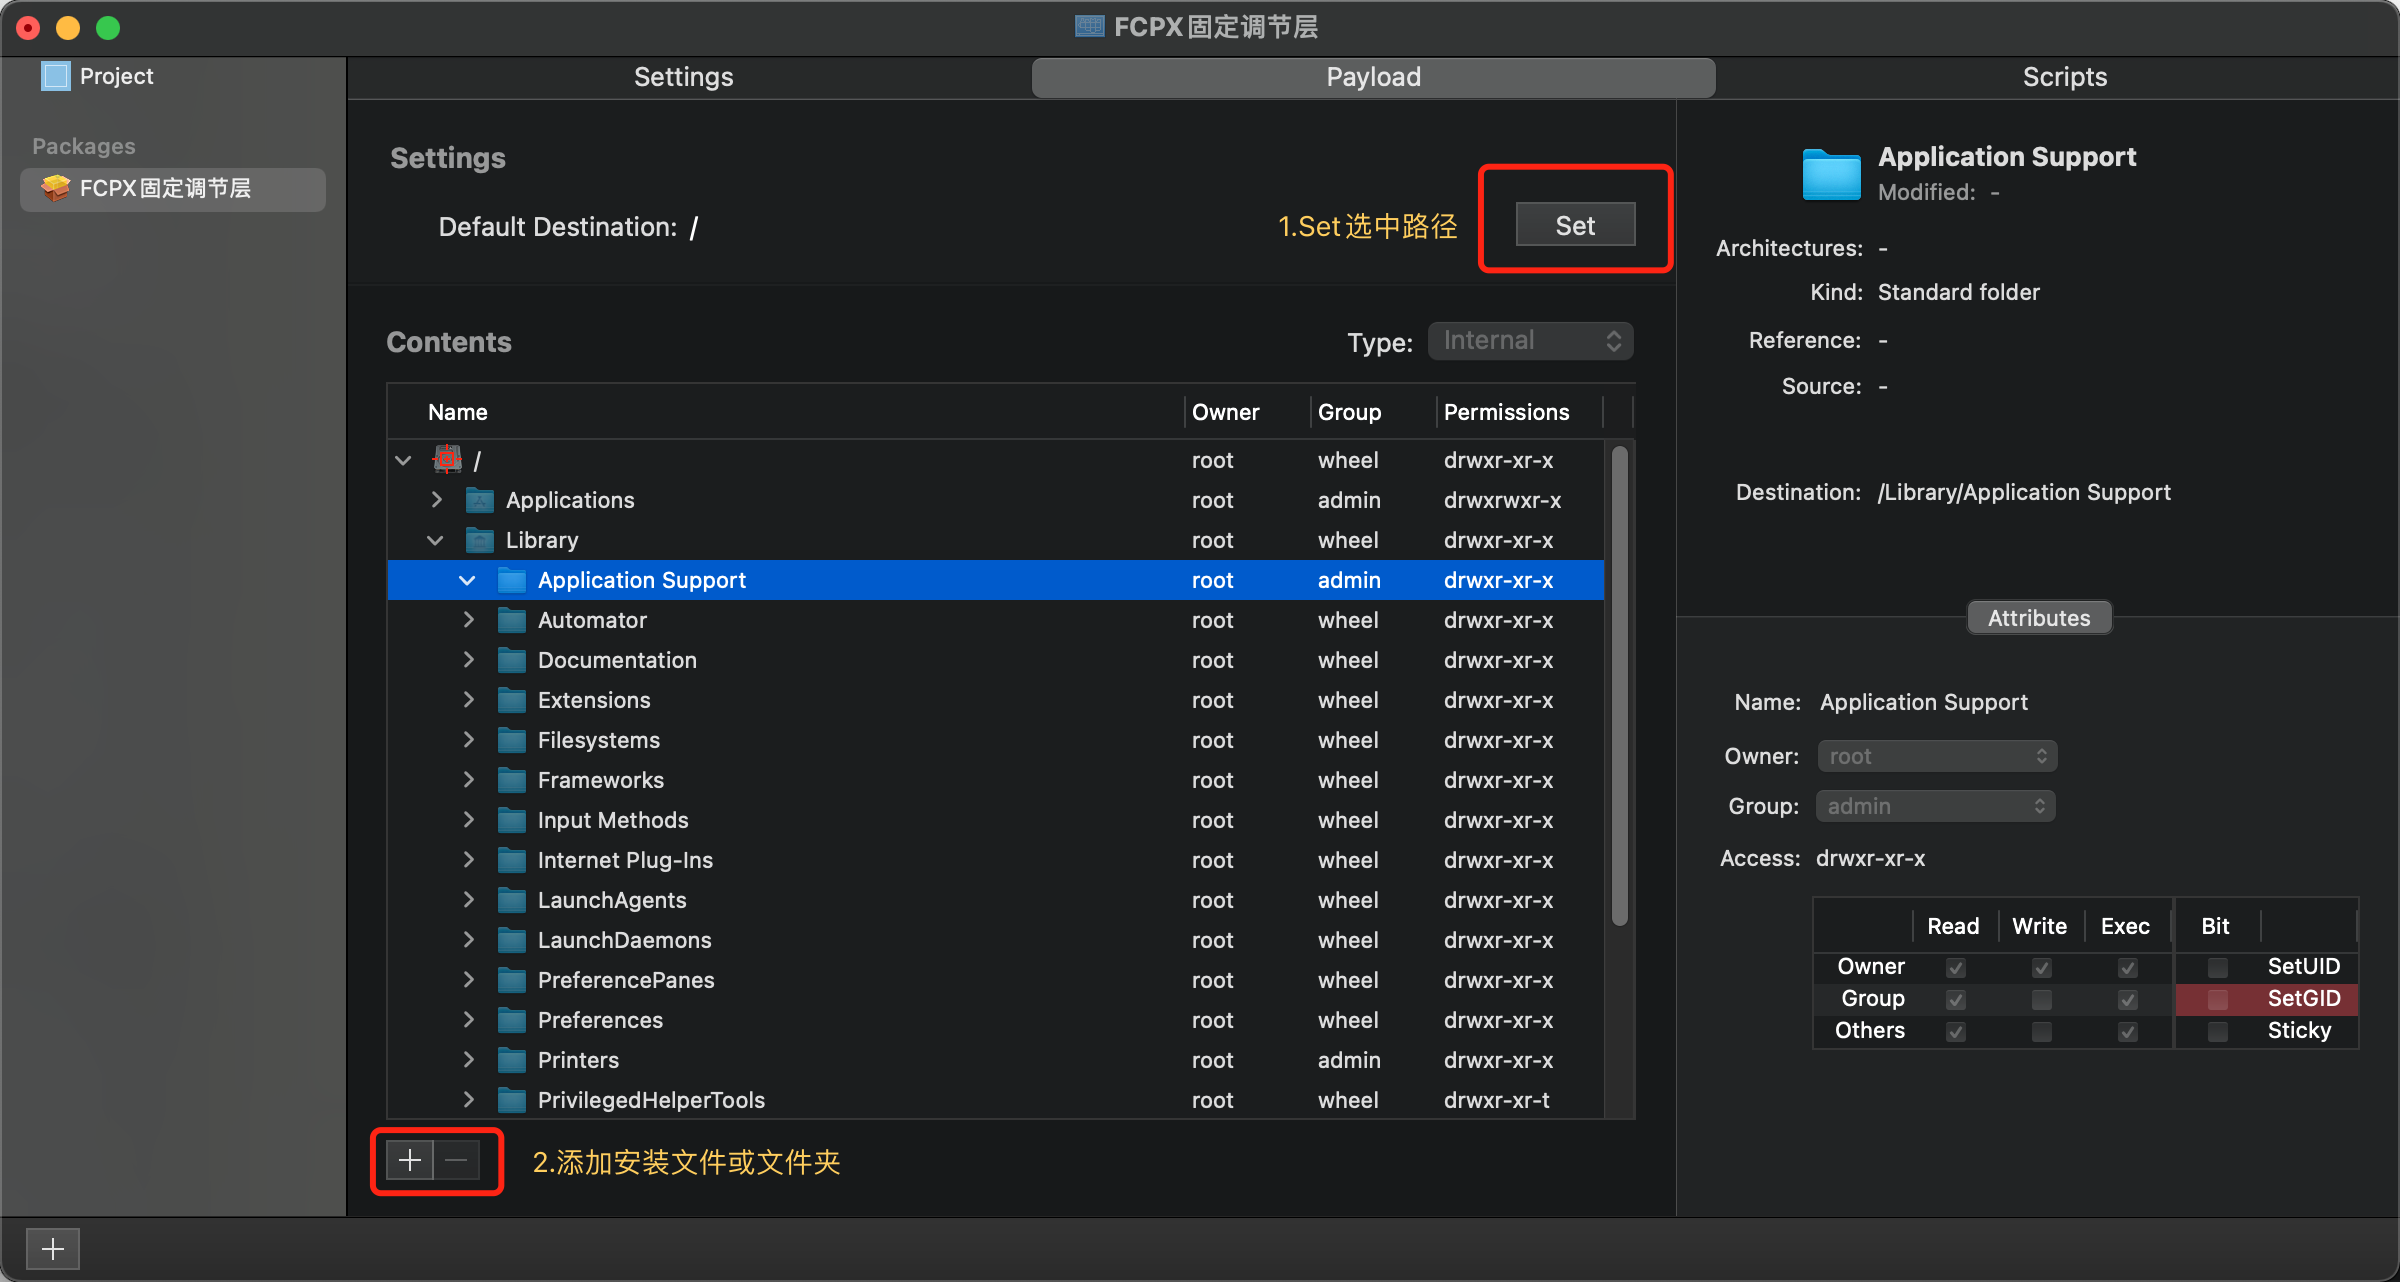The height and width of the screenshot is (1282, 2400).
Task: Select the FCPX固定调节层 package box icon
Action: point(55,188)
